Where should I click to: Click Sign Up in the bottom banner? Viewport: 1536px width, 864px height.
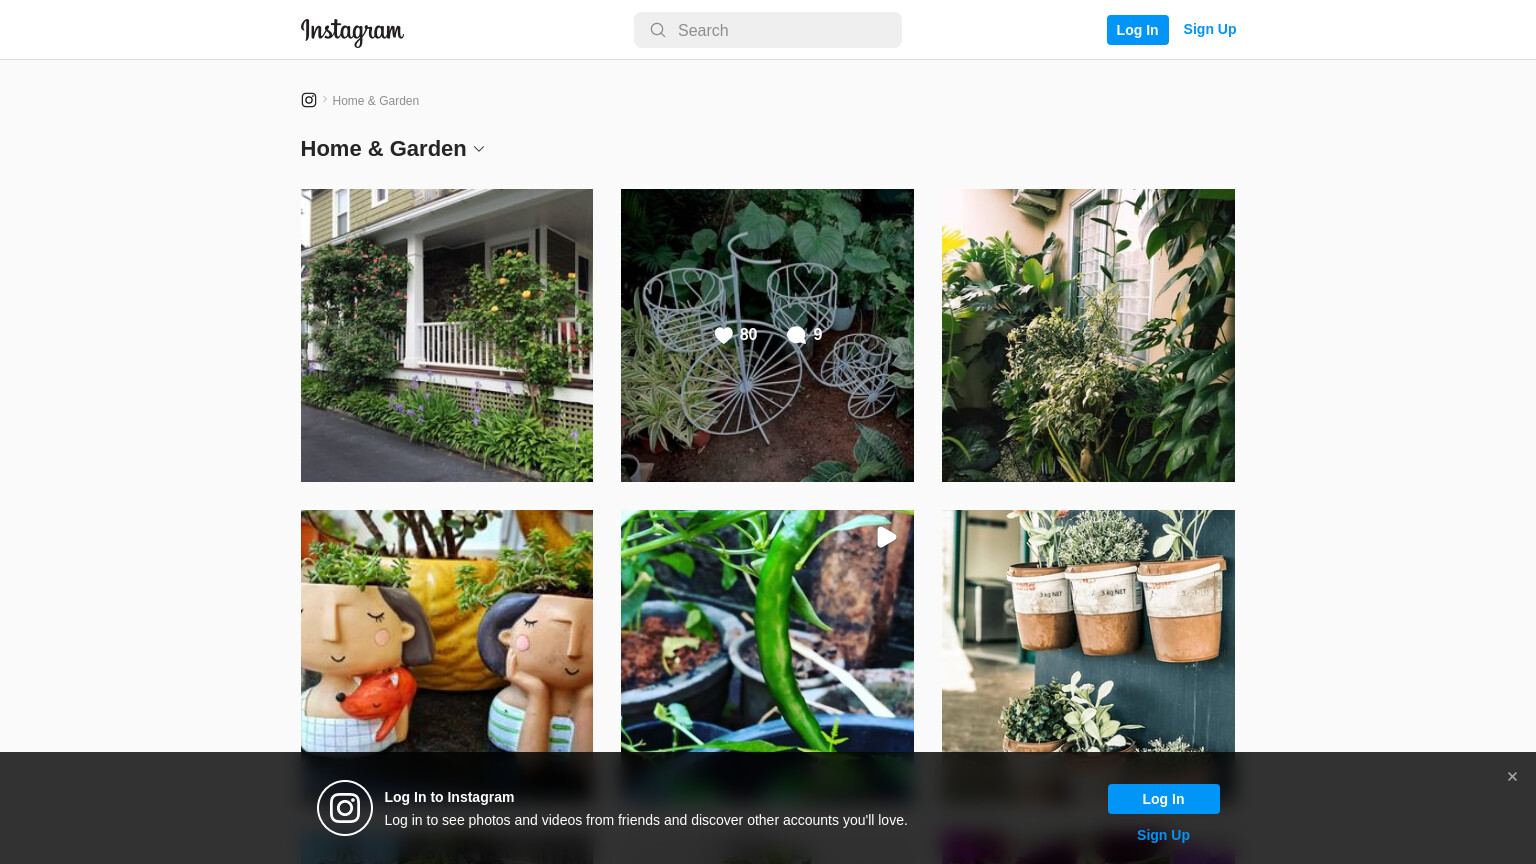[x=1163, y=835]
